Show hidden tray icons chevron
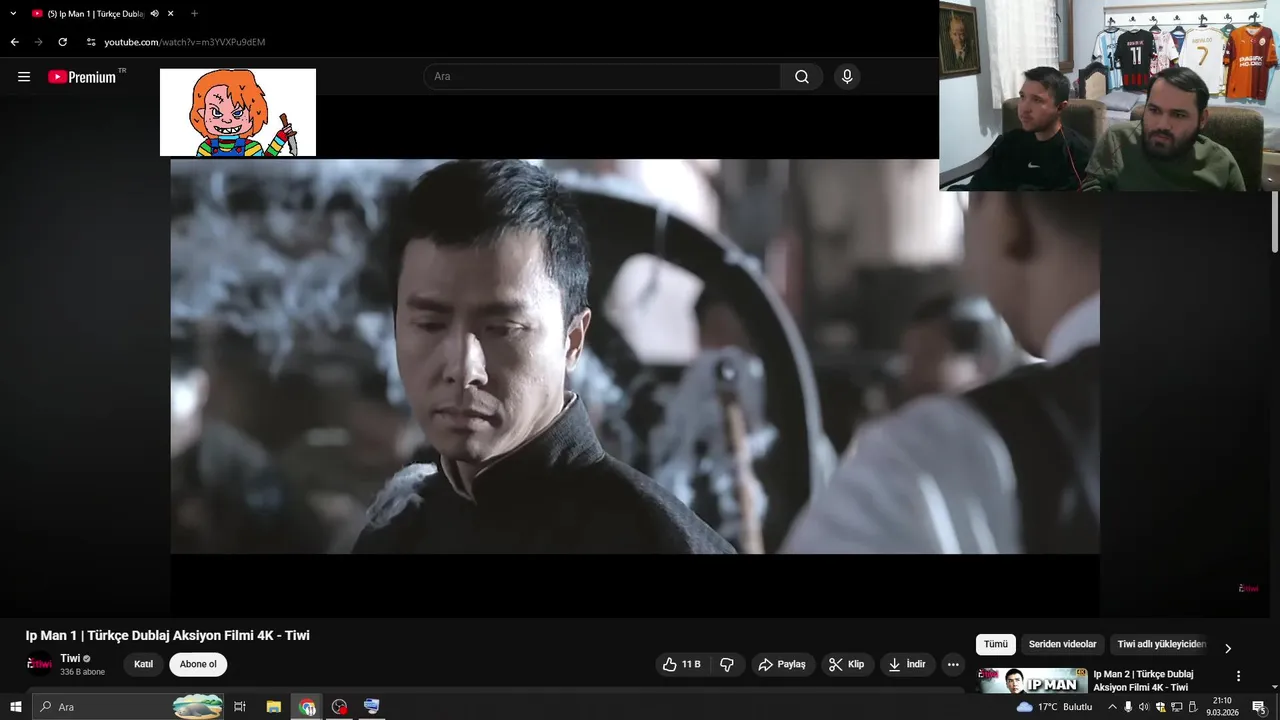Screen dimensions: 1280x720 coord(1112,707)
